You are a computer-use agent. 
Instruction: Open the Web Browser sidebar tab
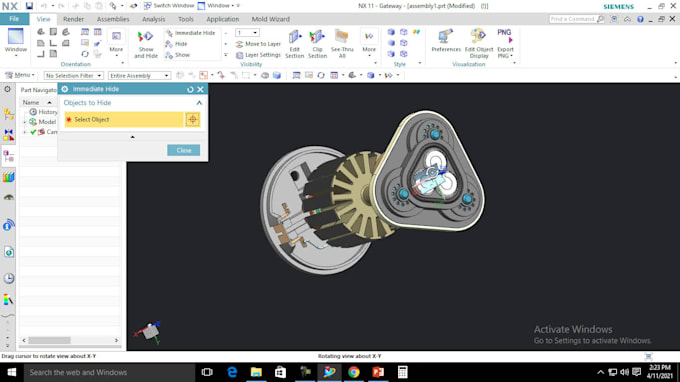coord(8,252)
